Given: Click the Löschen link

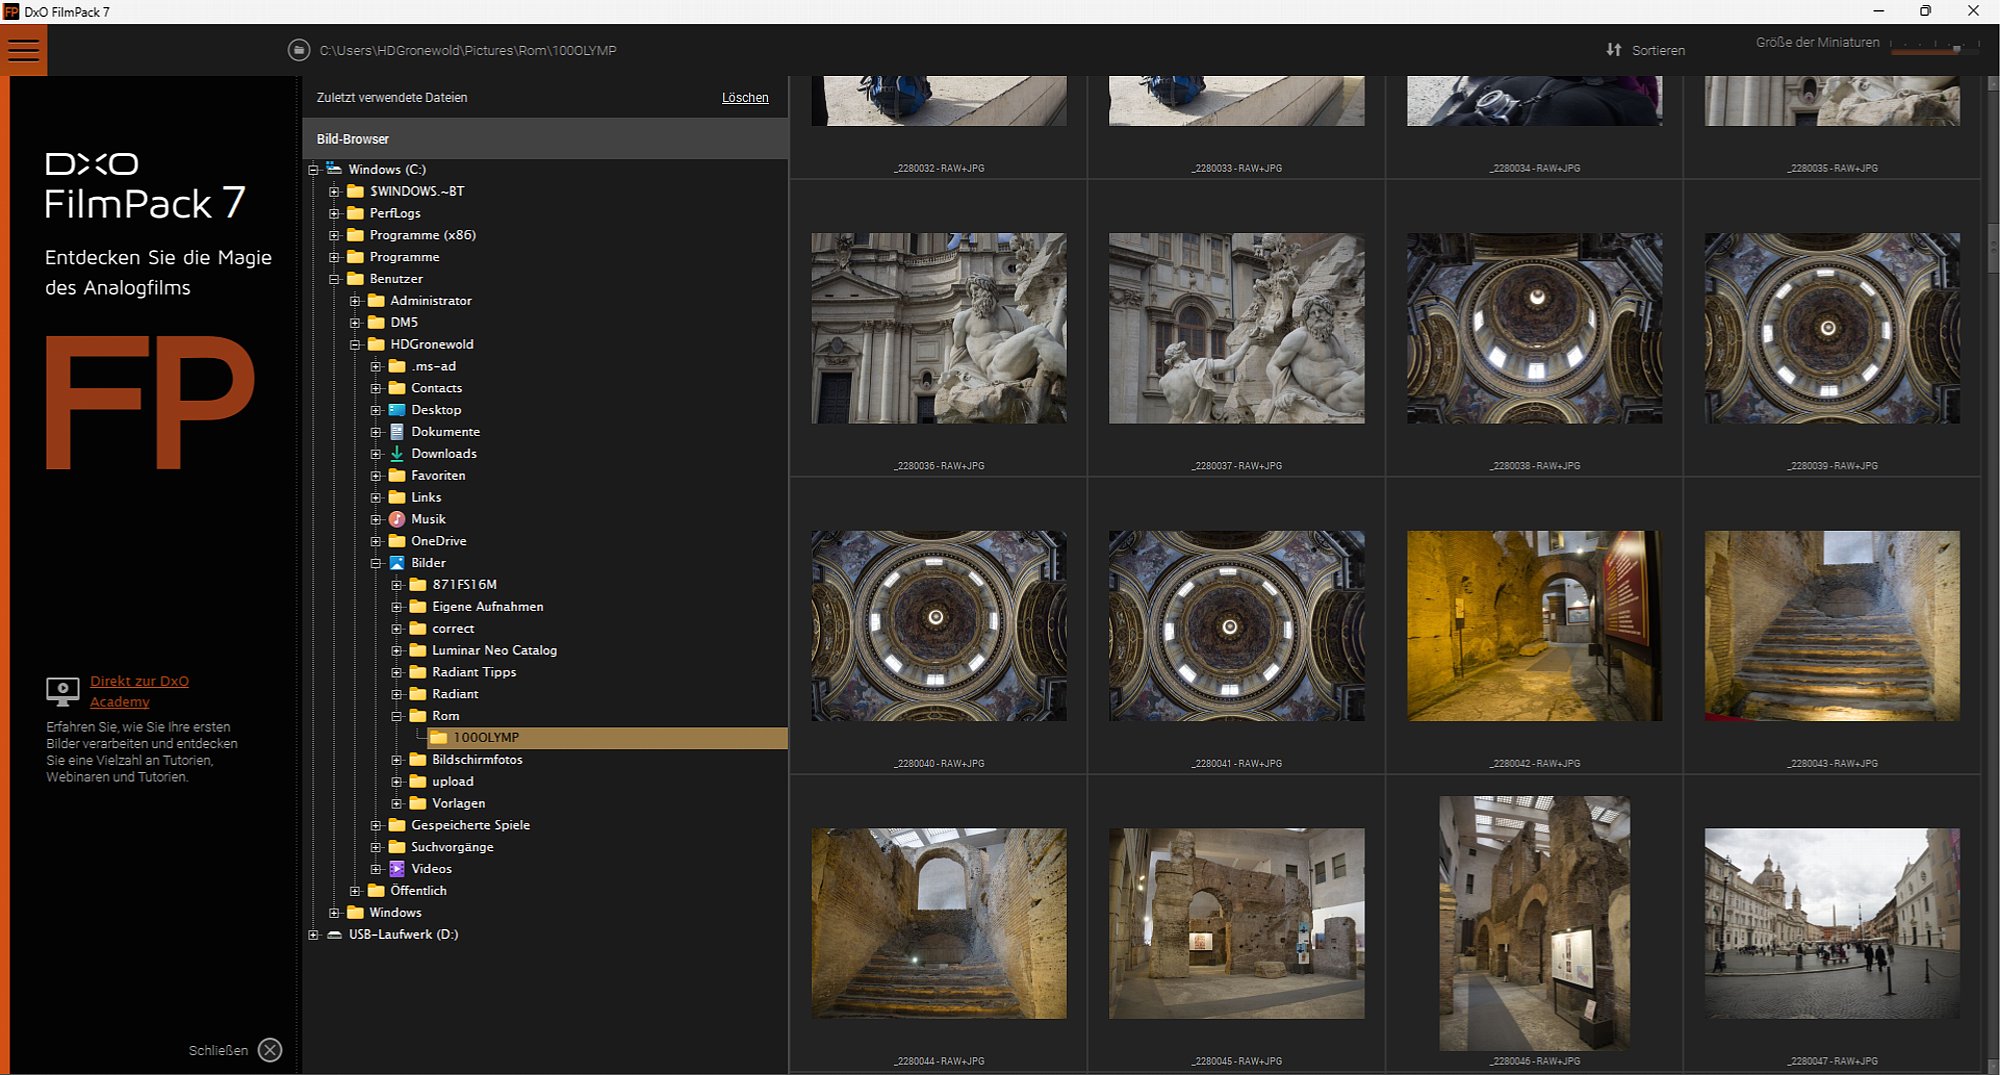Looking at the screenshot, I should [x=745, y=98].
